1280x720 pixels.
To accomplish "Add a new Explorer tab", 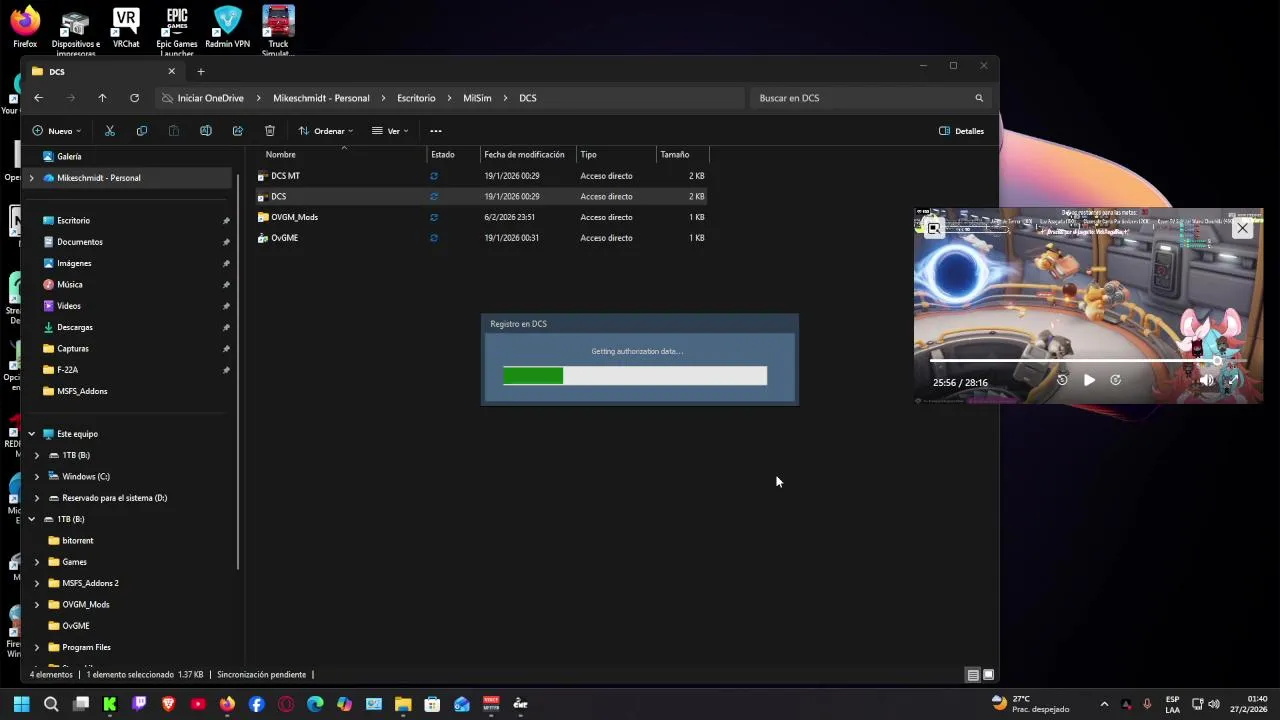I will point(200,72).
